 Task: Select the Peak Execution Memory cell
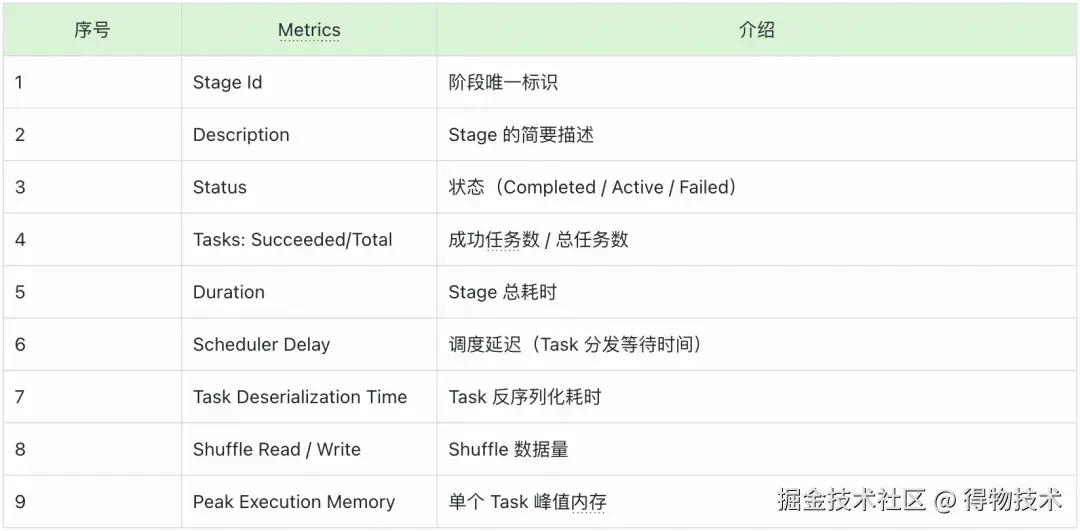[x=309, y=501]
